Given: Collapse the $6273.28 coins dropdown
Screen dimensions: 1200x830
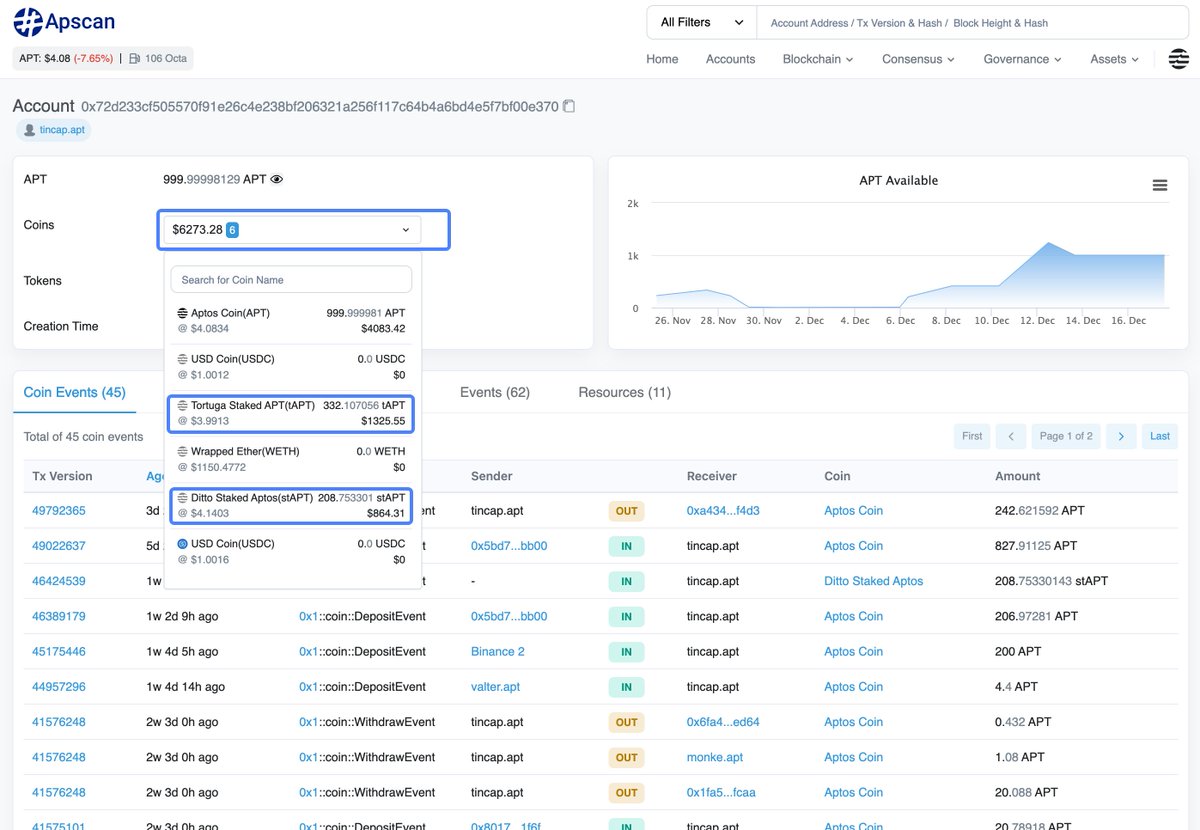Looking at the screenshot, I should click(291, 230).
